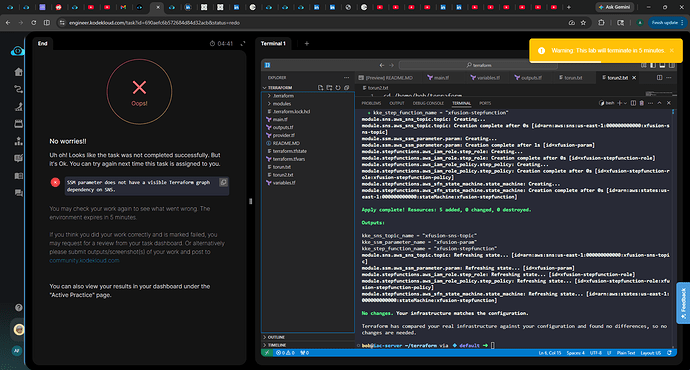Maximize the terminal panel size

click(659, 103)
